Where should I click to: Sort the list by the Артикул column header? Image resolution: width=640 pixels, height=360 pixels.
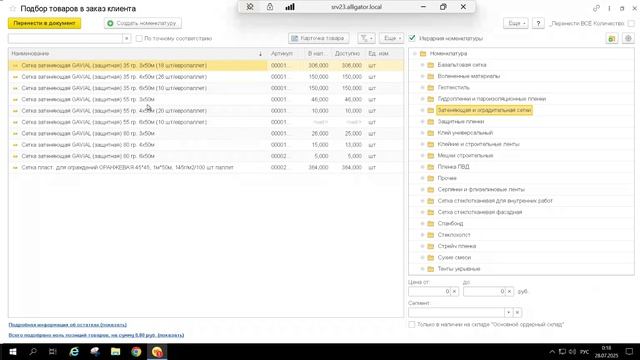pos(282,54)
